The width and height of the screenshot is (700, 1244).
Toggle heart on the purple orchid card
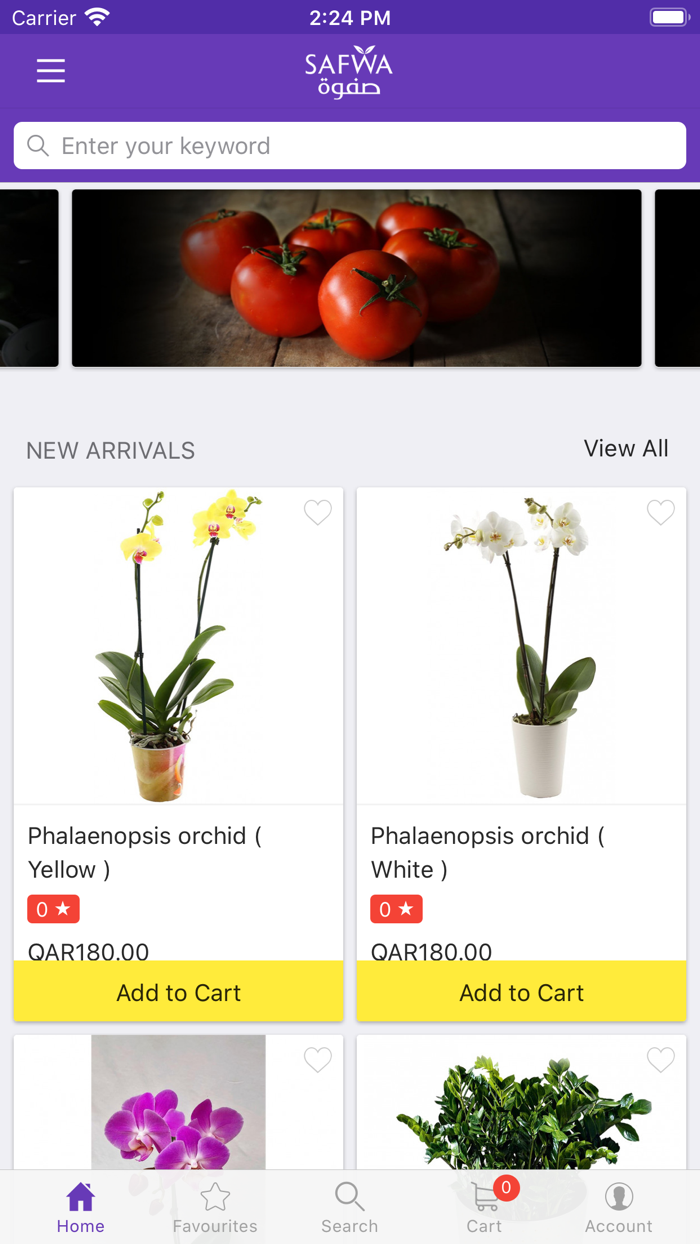tap(318, 1060)
